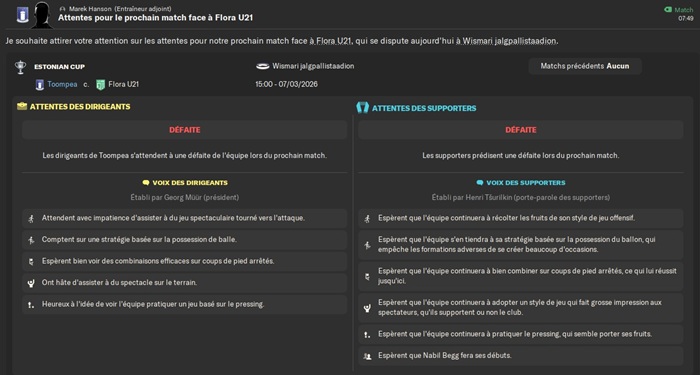The image size is (700, 375).
Task: Select 'récolter les fruits de son style' supporters row
Action: 521,218
